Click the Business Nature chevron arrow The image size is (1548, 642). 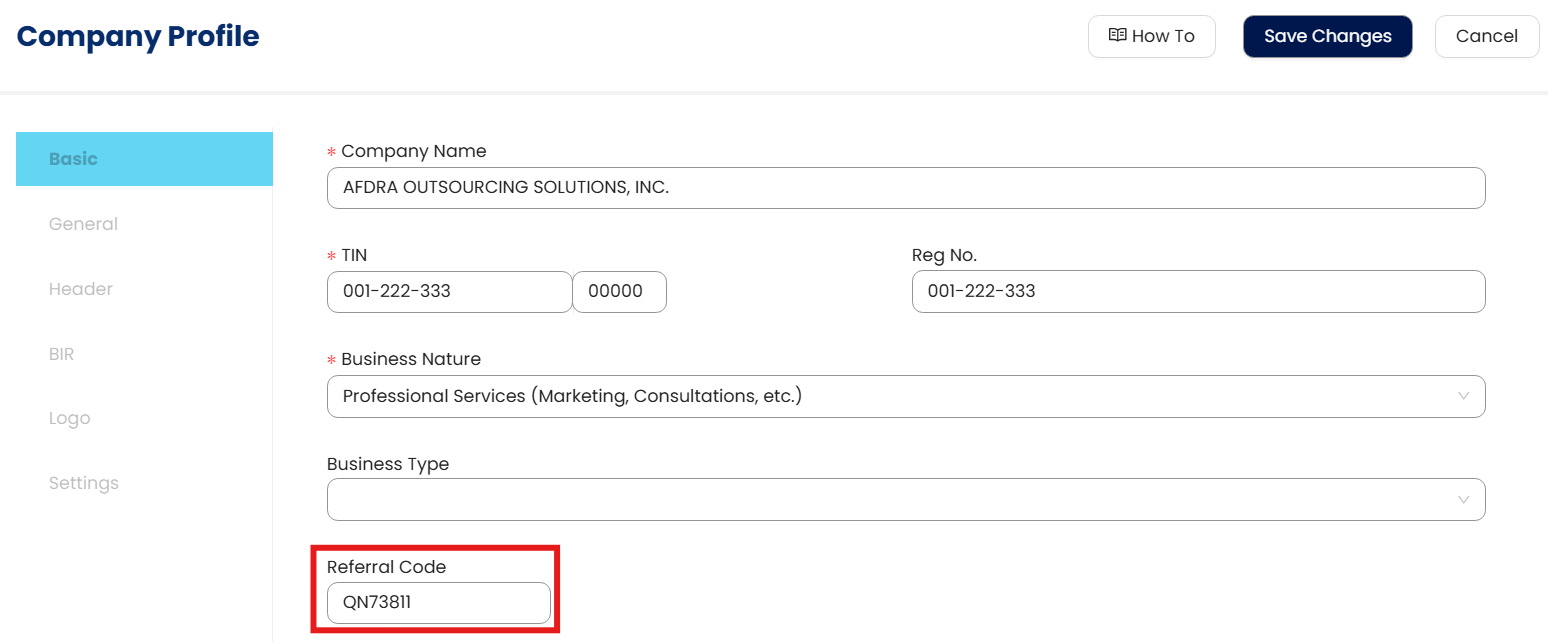[1463, 396]
